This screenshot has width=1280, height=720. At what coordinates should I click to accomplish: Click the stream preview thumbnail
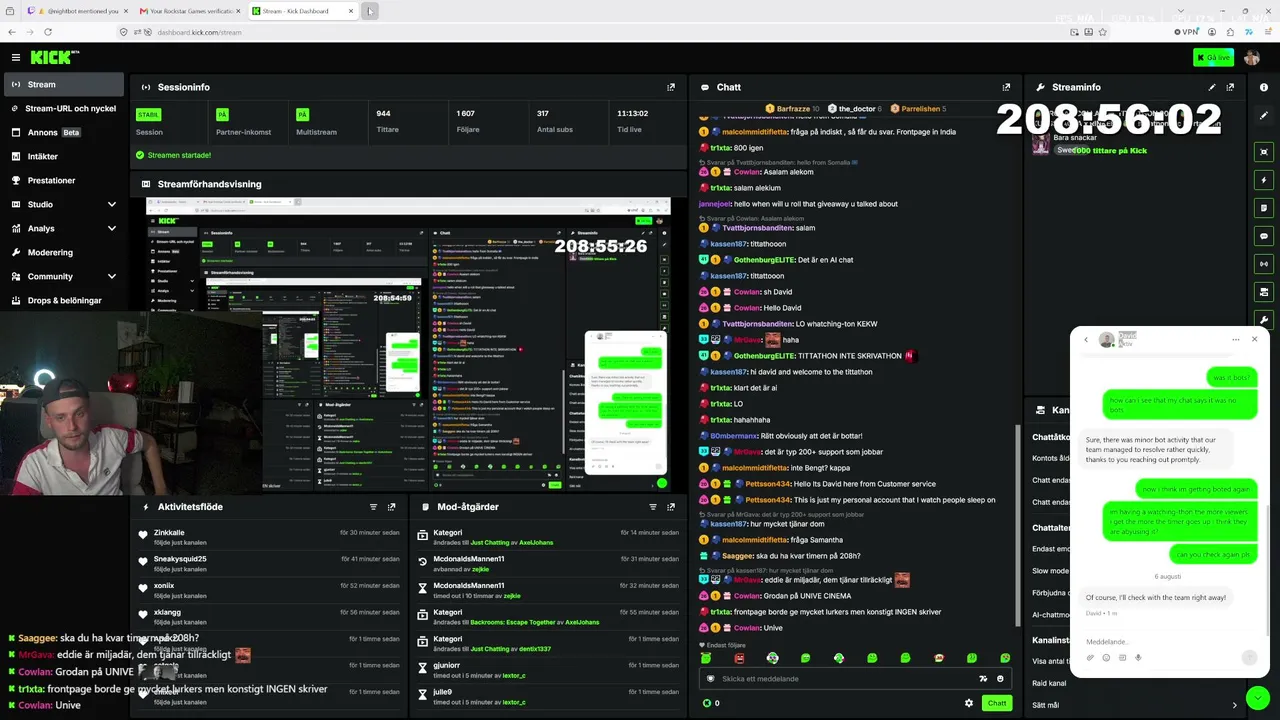coord(408,344)
